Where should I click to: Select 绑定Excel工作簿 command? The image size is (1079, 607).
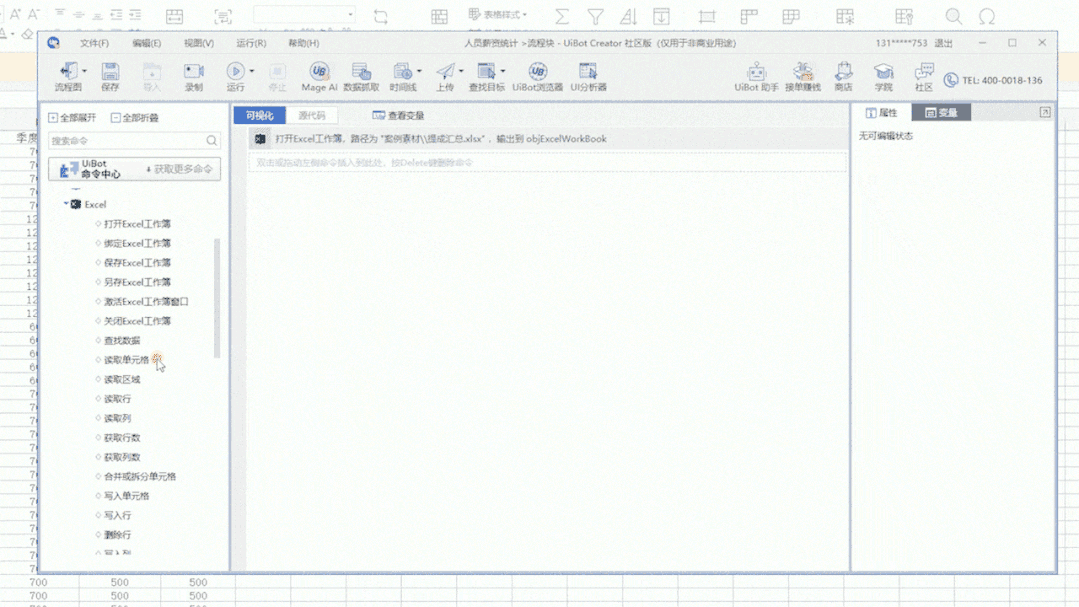137,243
